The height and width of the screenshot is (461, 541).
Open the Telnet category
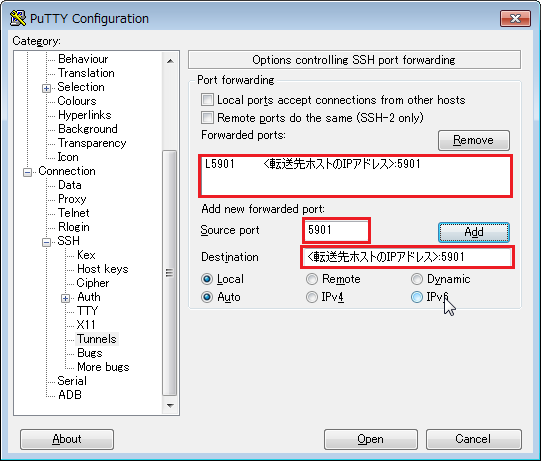pyautogui.click(x=74, y=213)
